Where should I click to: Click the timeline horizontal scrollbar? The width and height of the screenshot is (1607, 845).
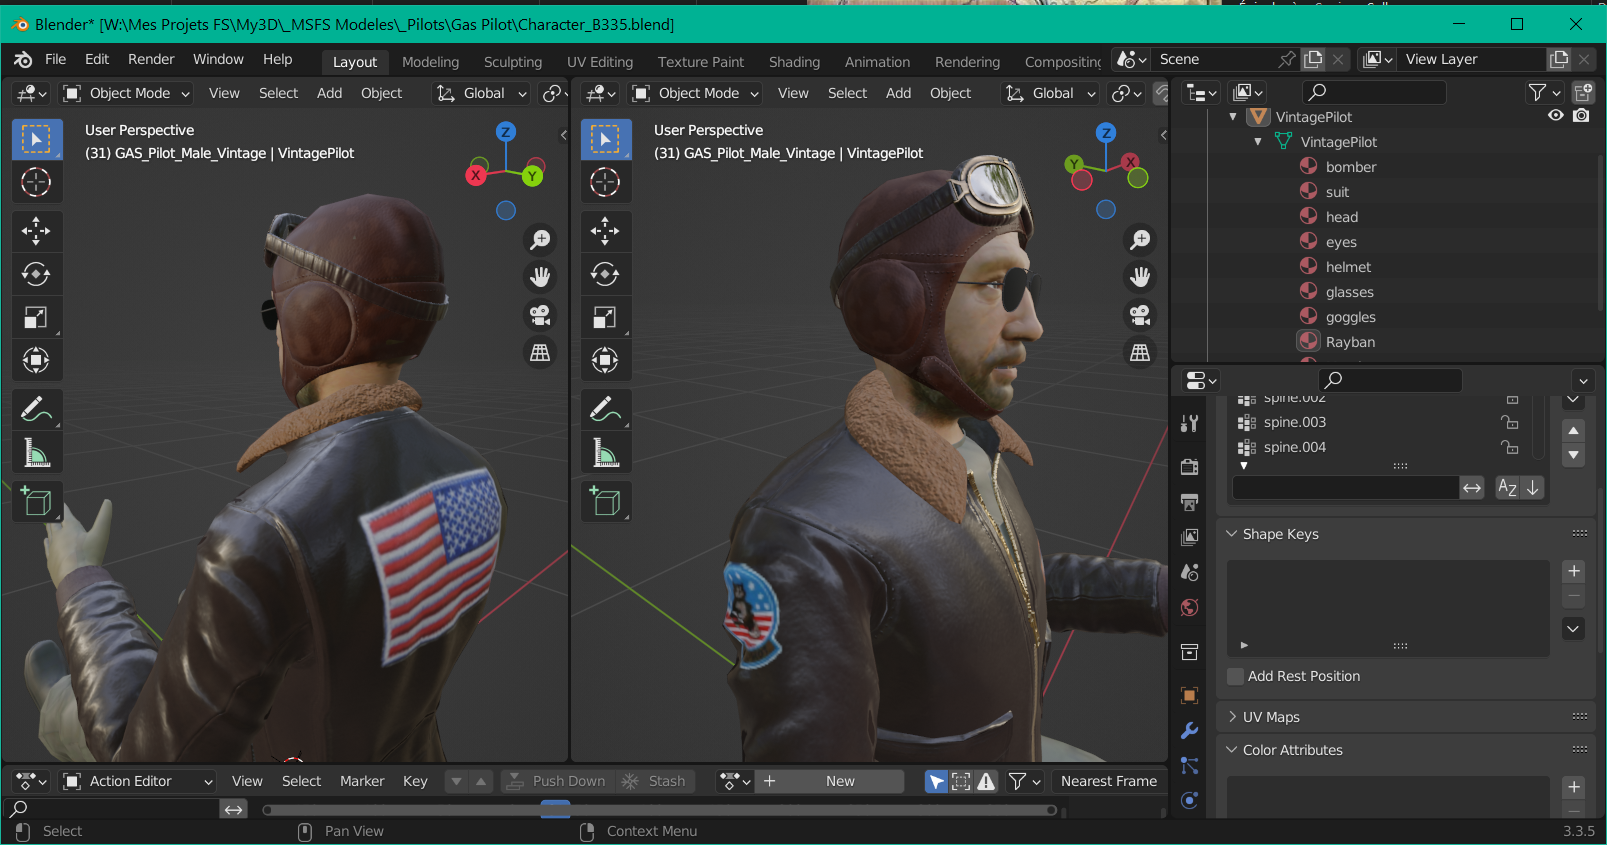(660, 810)
